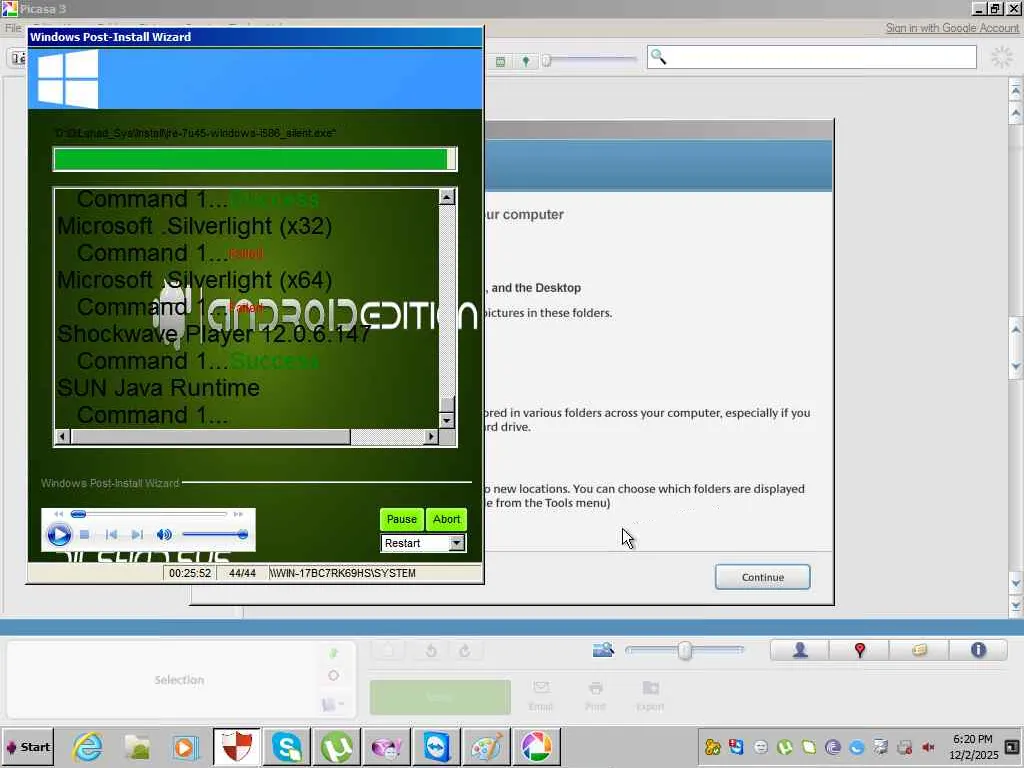Click the Email button in the Picasa bottom bar
Image resolution: width=1024 pixels, height=768 pixels.
pos(540,696)
